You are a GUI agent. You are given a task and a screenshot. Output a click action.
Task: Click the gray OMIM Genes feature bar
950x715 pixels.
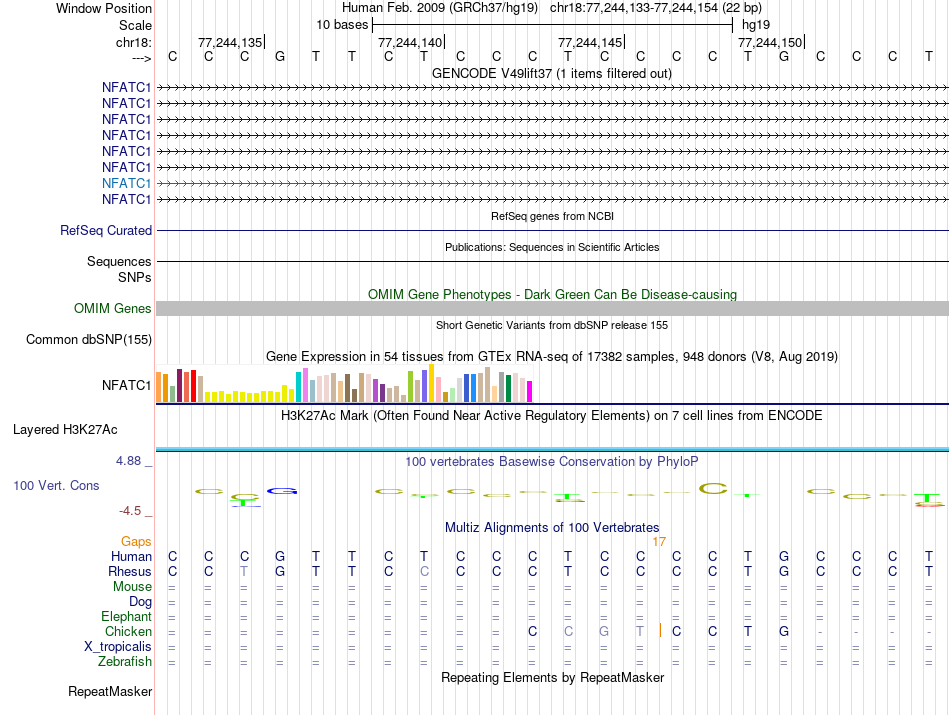click(551, 309)
